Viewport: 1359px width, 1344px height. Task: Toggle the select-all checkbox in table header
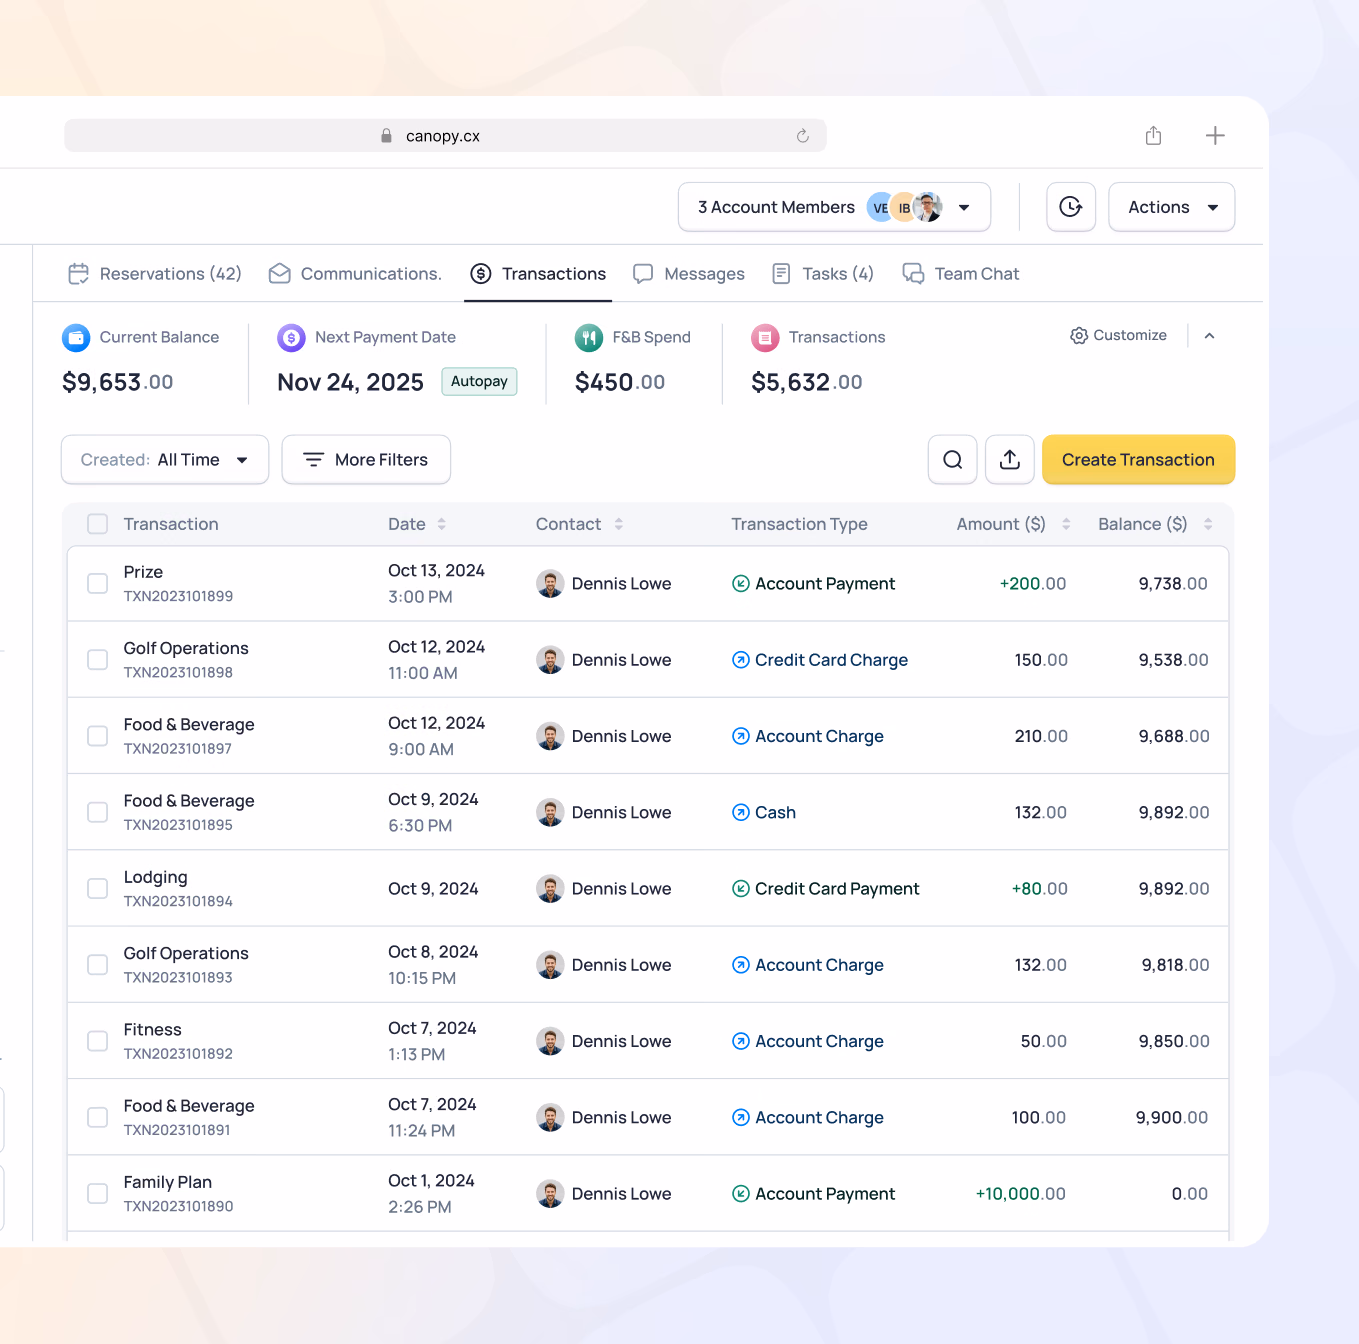(x=97, y=524)
